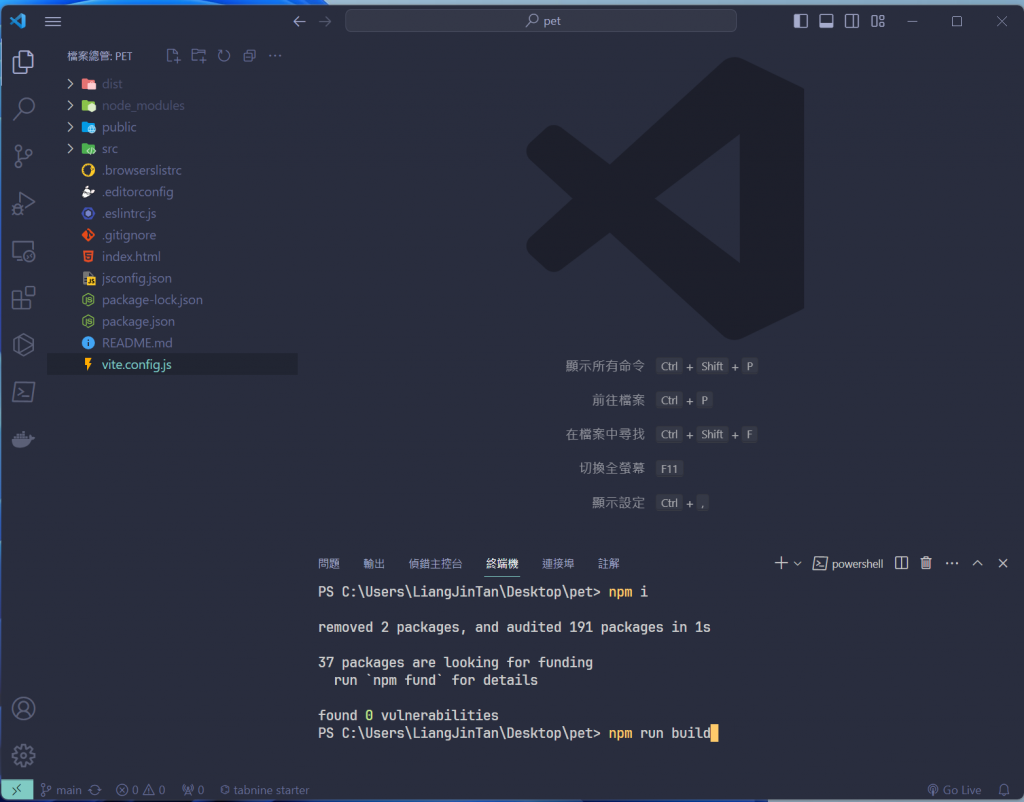1024x802 pixels.
Task: Create a new file in explorer
Action: tap(173, 56)
